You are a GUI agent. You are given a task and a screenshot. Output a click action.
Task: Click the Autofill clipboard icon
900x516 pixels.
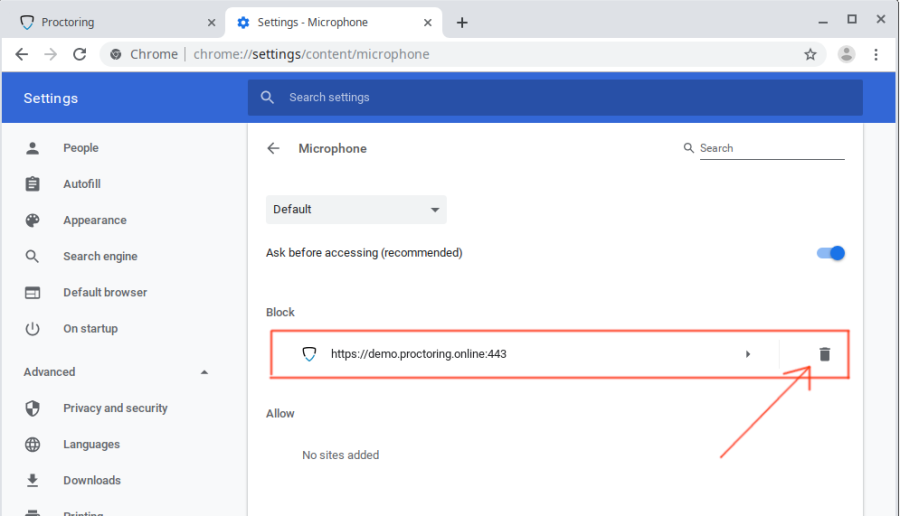click(32, 184)
